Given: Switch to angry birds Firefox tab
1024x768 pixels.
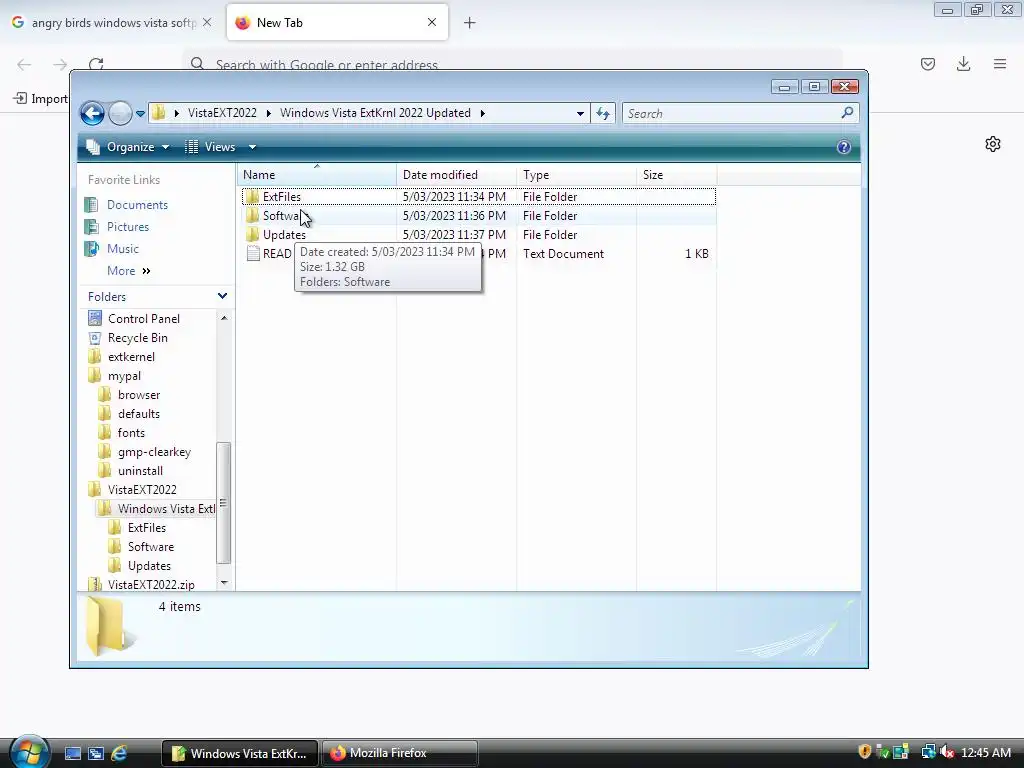Looking at the screenshot, I should pyautogui.click(x=112, y=23).
